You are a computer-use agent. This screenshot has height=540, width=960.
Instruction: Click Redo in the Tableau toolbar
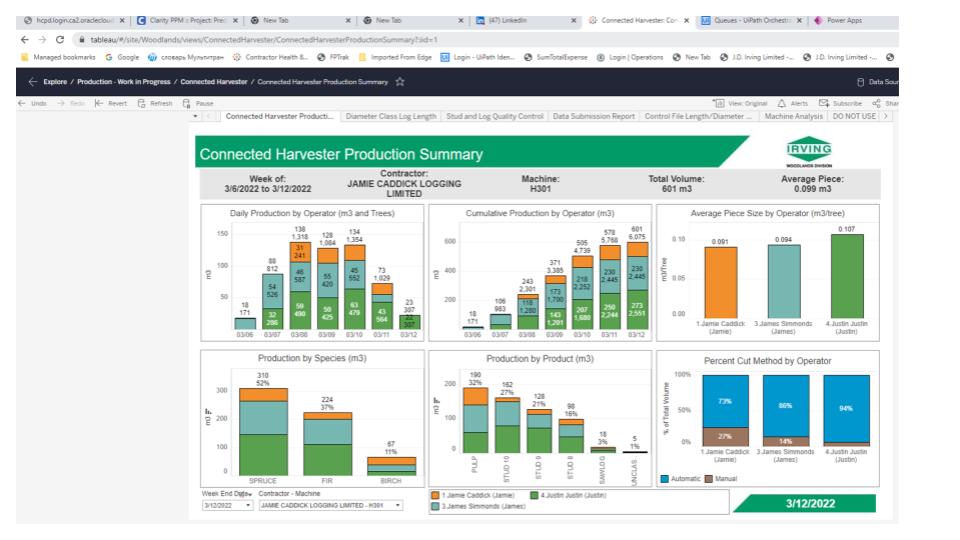pos(71,103)
